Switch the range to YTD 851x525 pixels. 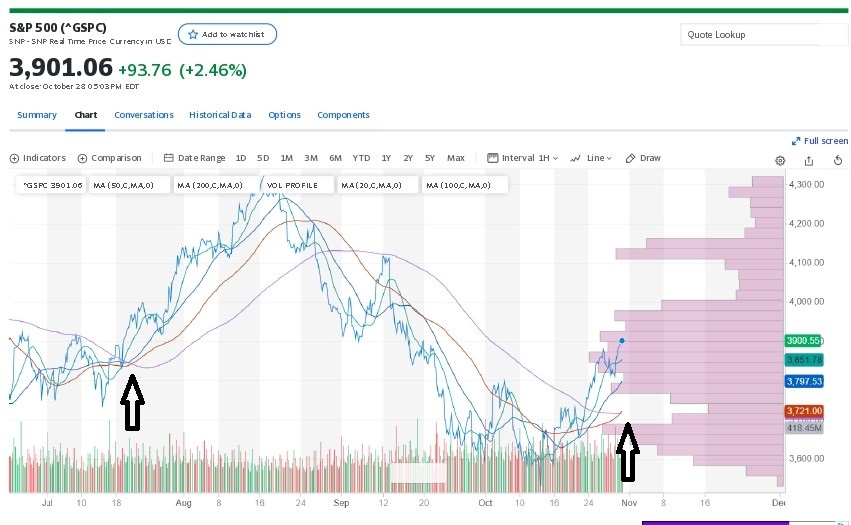coord(361,158)
